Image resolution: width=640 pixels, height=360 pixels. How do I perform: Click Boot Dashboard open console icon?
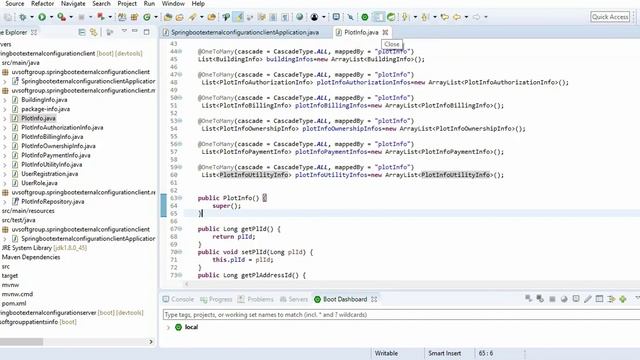pos(576,299)
